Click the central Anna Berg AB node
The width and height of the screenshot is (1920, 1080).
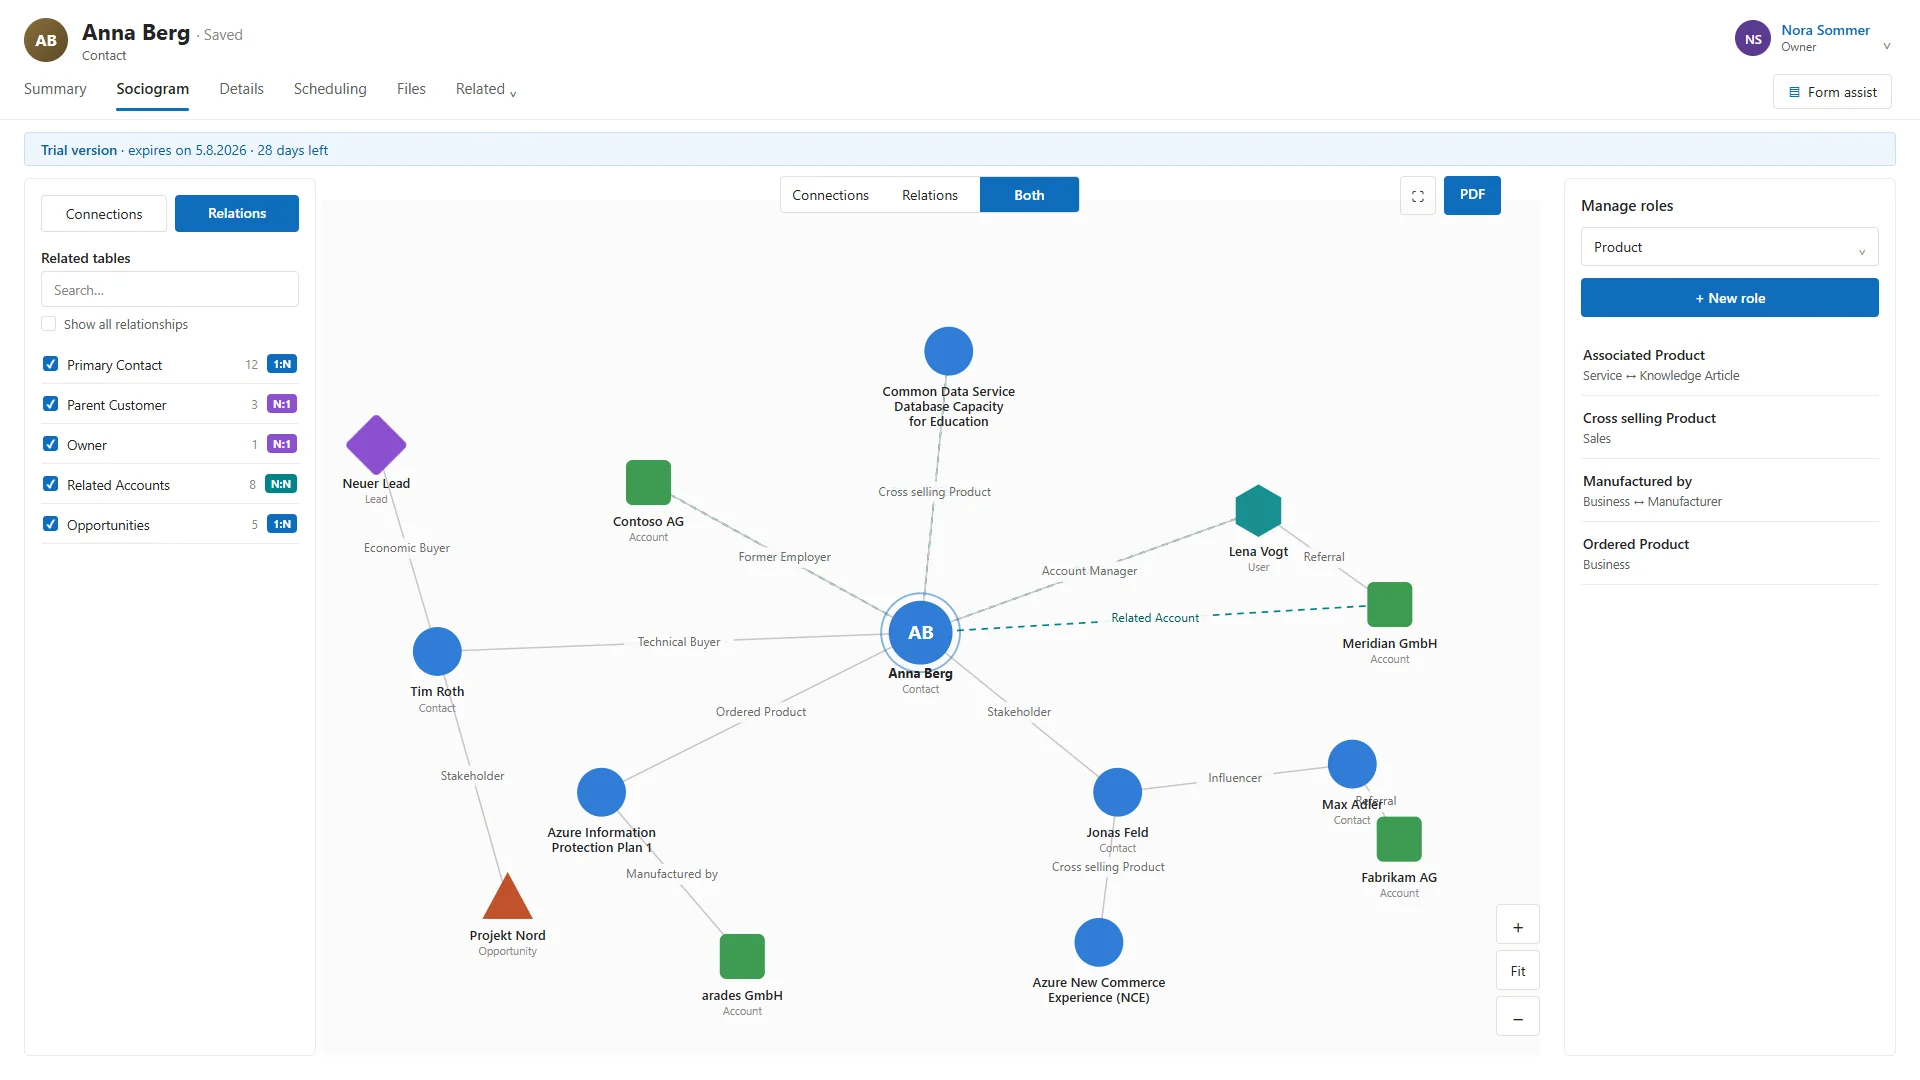[920, 632]
